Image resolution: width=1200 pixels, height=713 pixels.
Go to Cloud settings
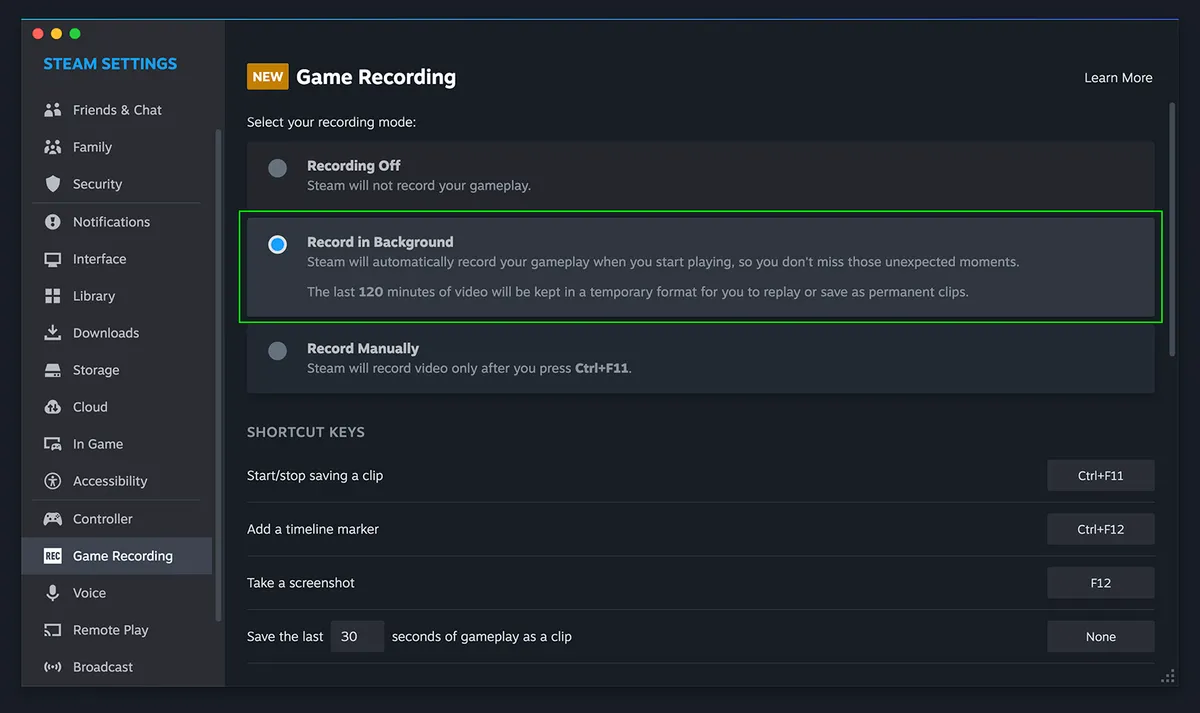click(x=116, y=407)
